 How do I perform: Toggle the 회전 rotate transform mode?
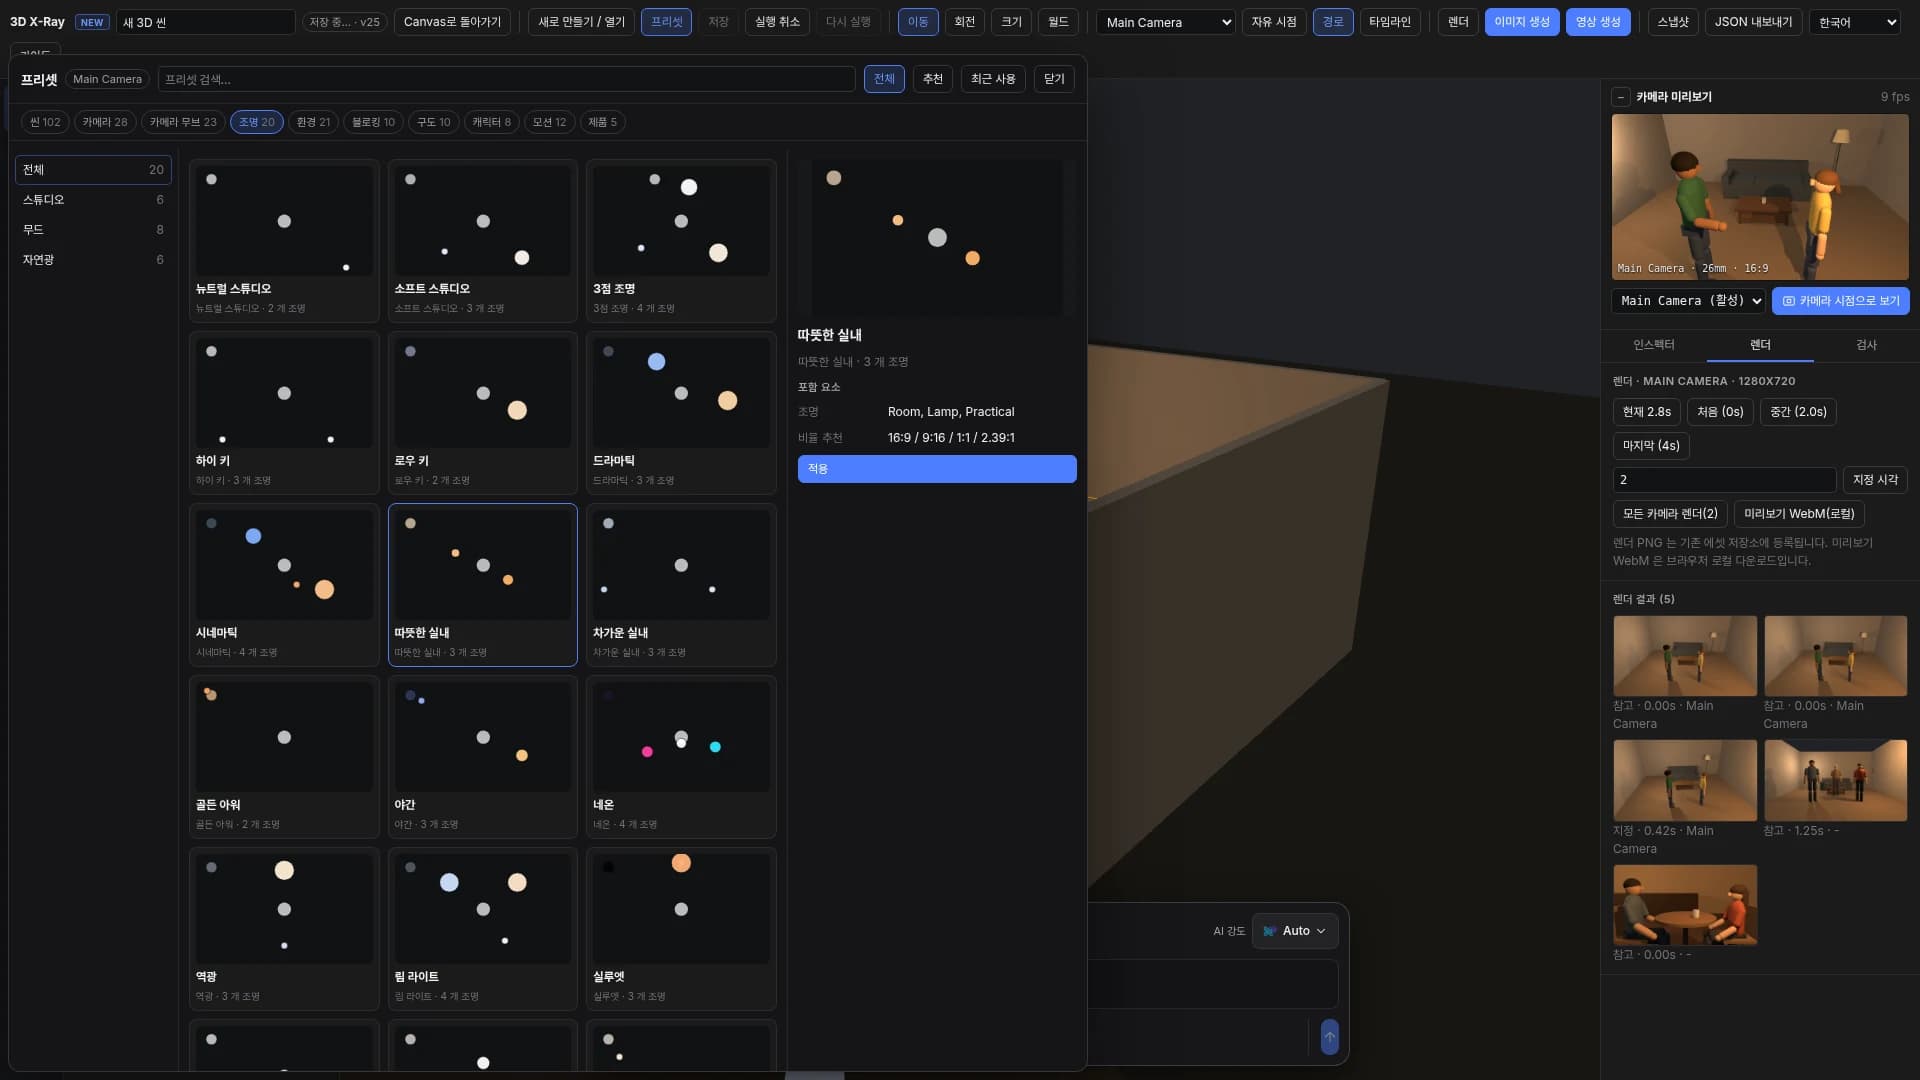(964, 22)
